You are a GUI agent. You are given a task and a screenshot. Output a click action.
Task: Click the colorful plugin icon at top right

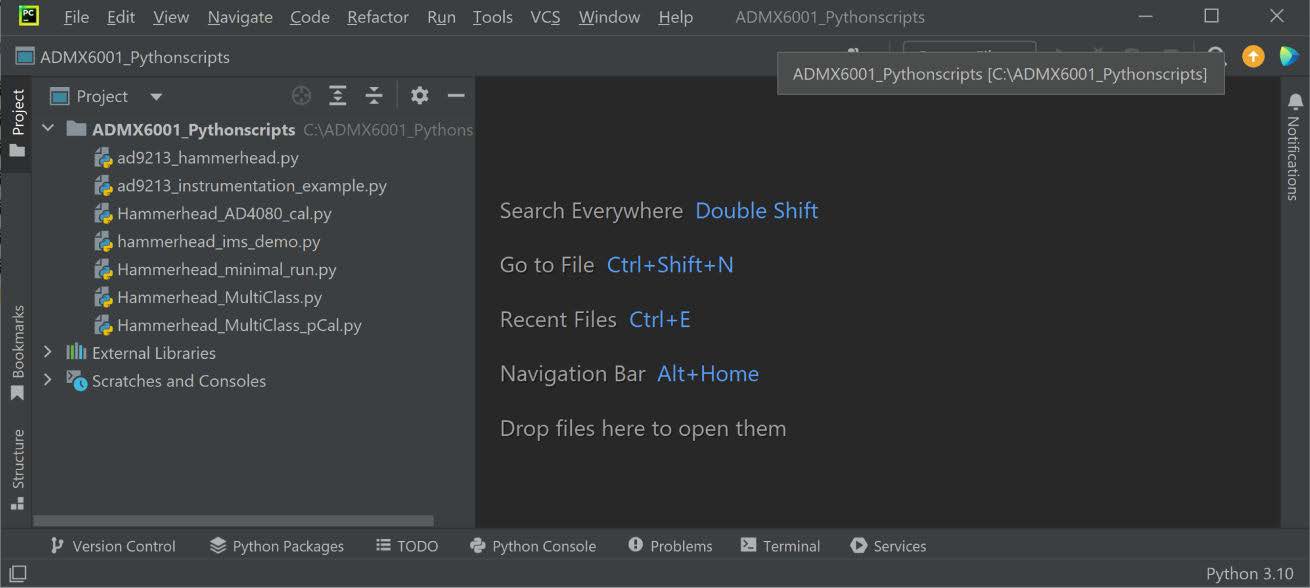[x=1288, y=57]
